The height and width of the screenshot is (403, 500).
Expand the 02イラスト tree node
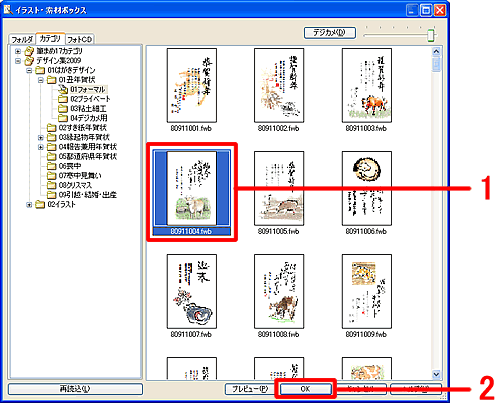pyautogui.click(x=29, y=205)
